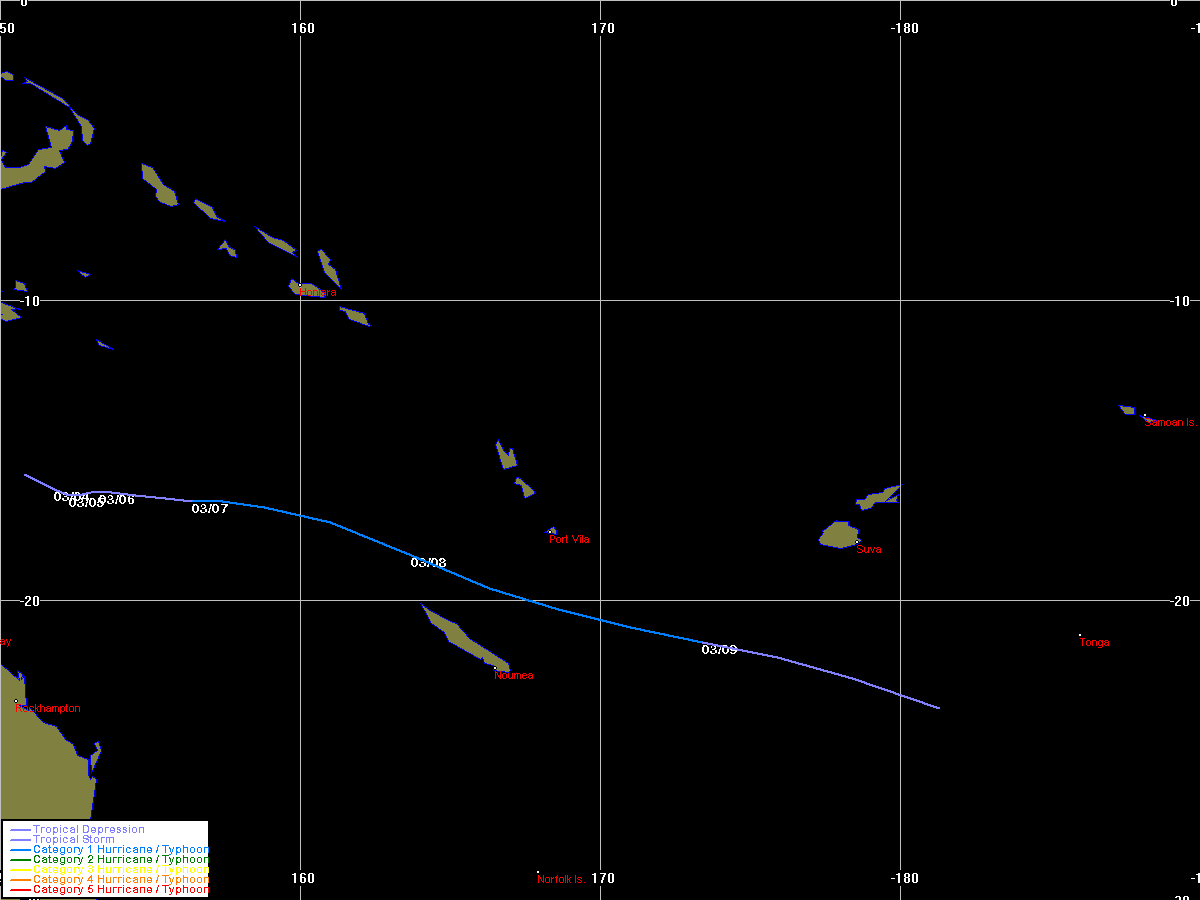The width and height of the screenshot is (1200, 900).
Task: Click Tropical Depression legend entry
Action: point(88,830)
